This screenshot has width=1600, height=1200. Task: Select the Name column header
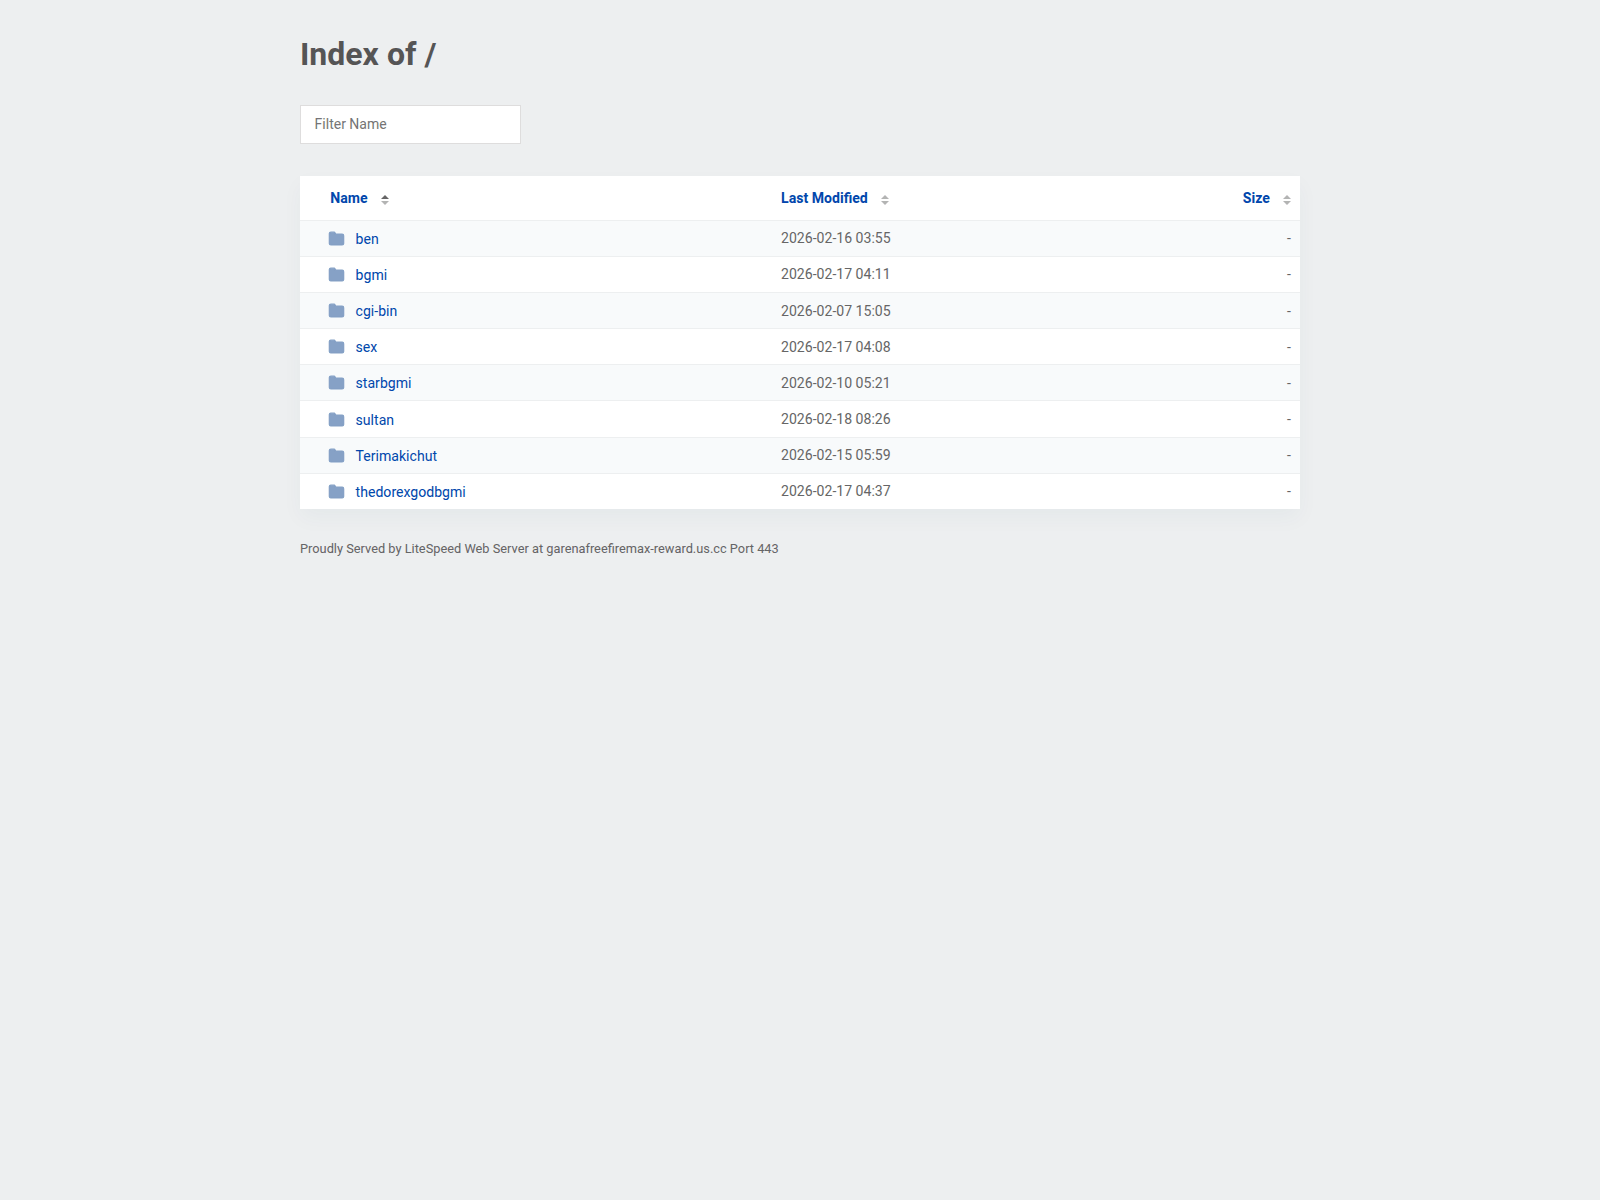point(348,198)
